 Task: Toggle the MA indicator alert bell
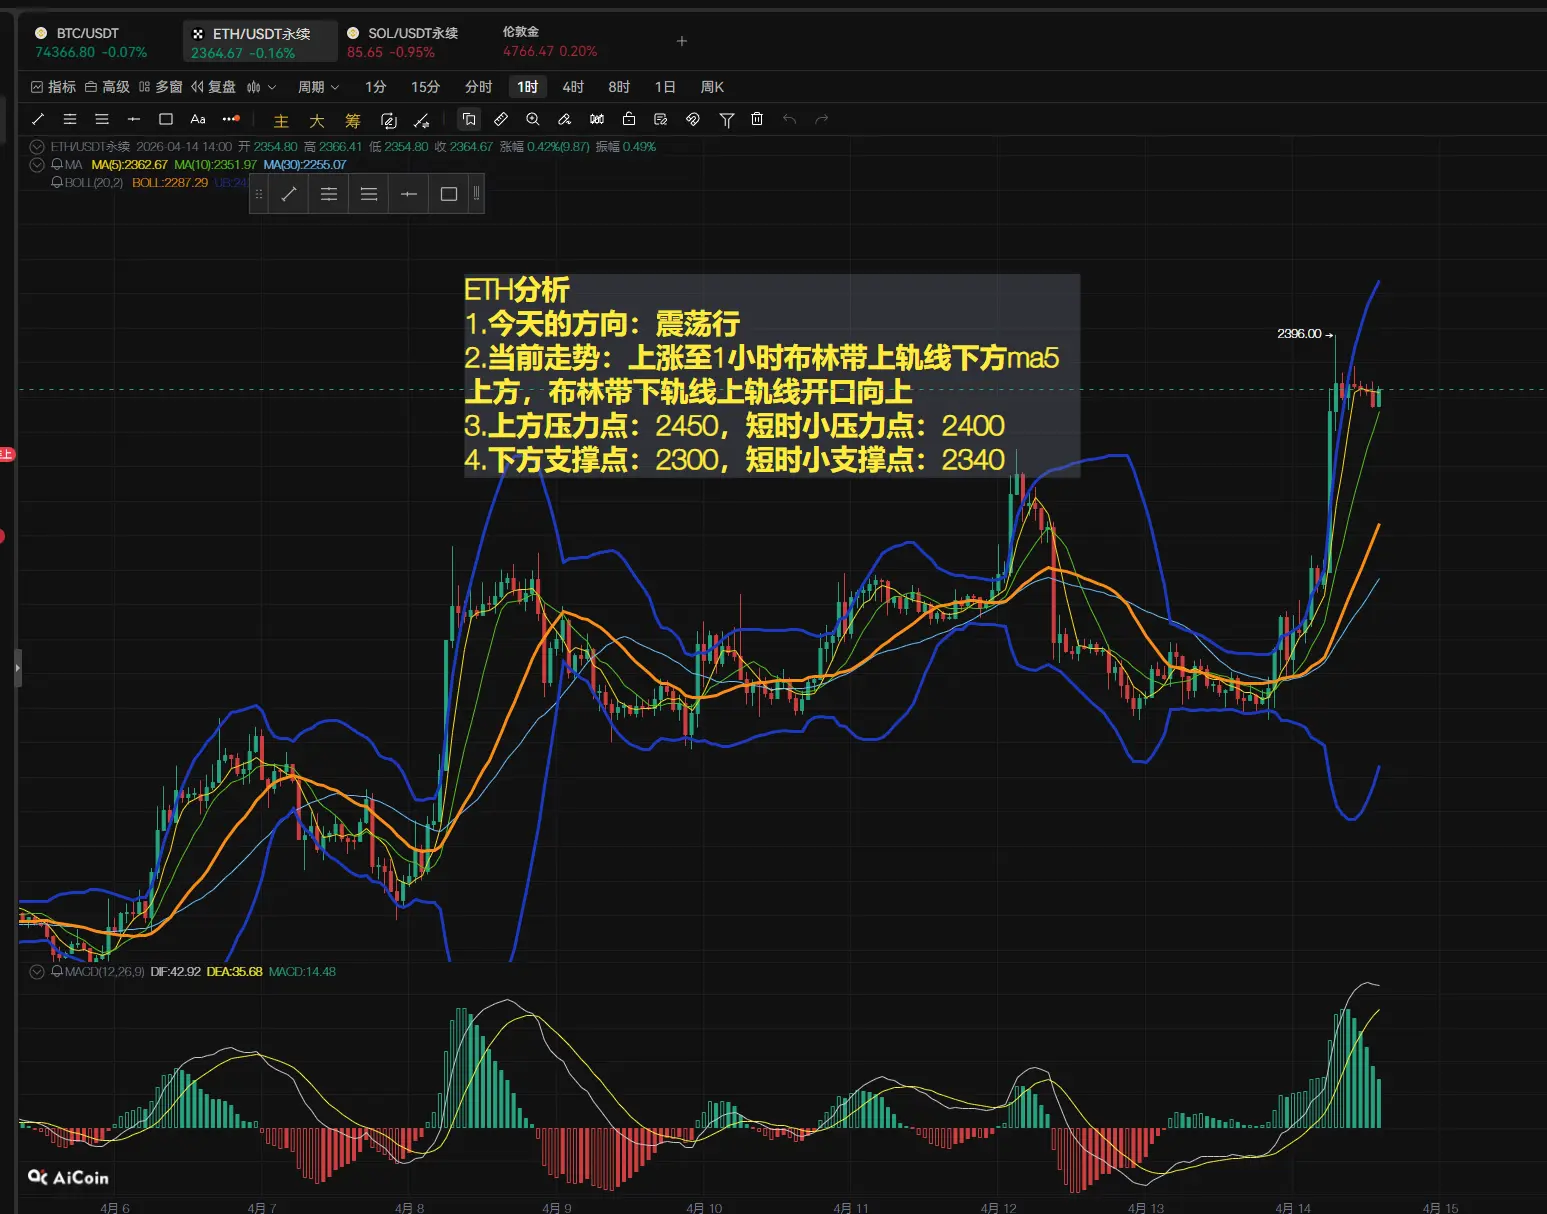point(57,164)
